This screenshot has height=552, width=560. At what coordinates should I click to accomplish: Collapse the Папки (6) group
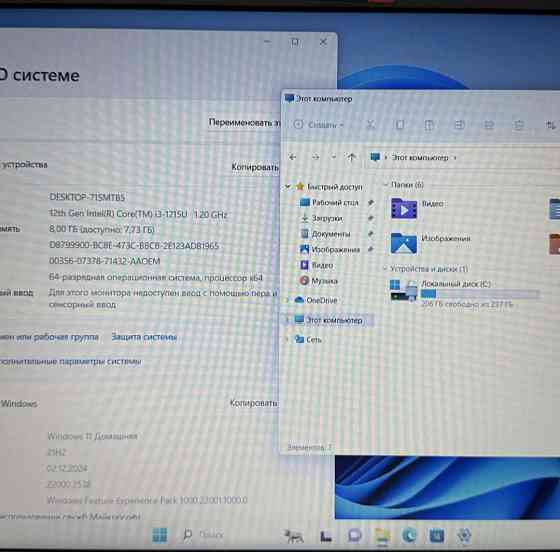click(x=385, y=185)
